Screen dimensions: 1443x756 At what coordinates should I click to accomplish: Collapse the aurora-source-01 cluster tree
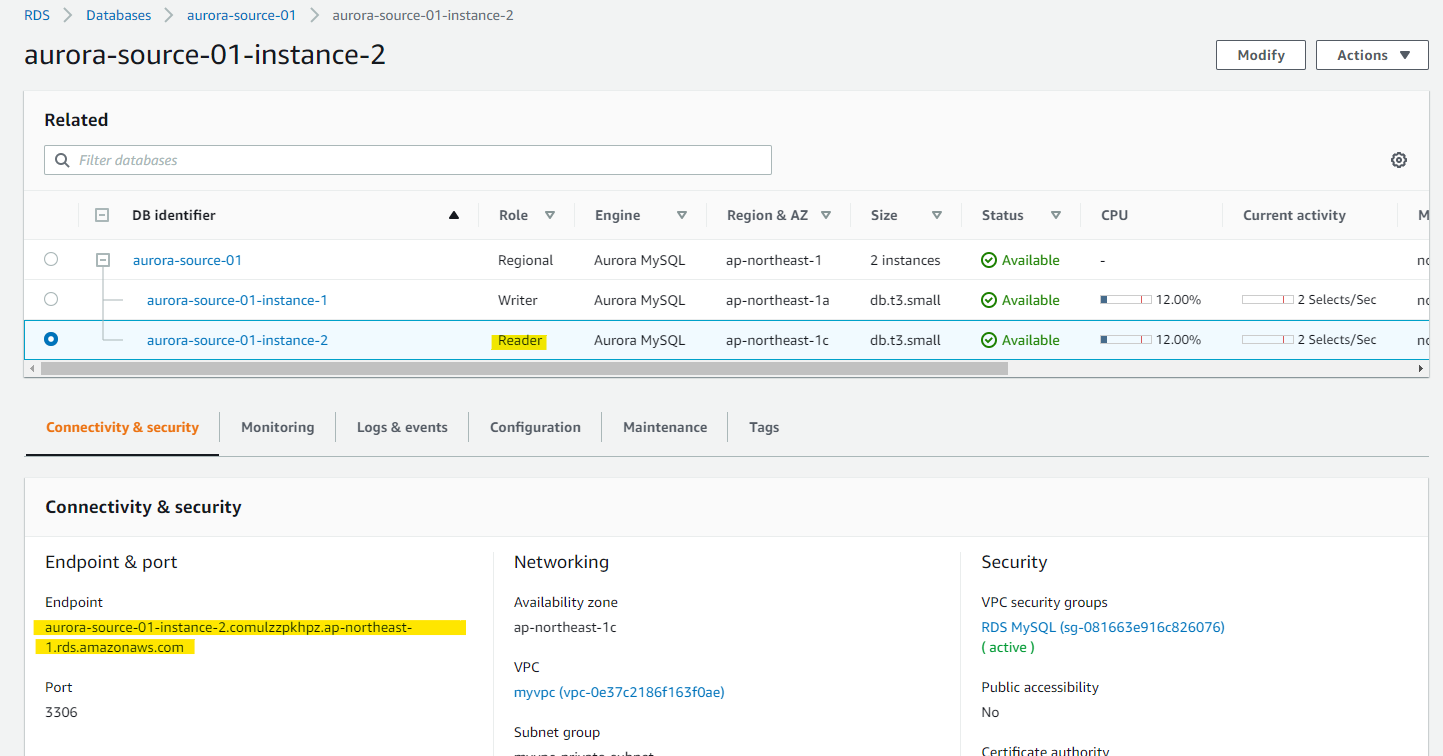(102, 260)
